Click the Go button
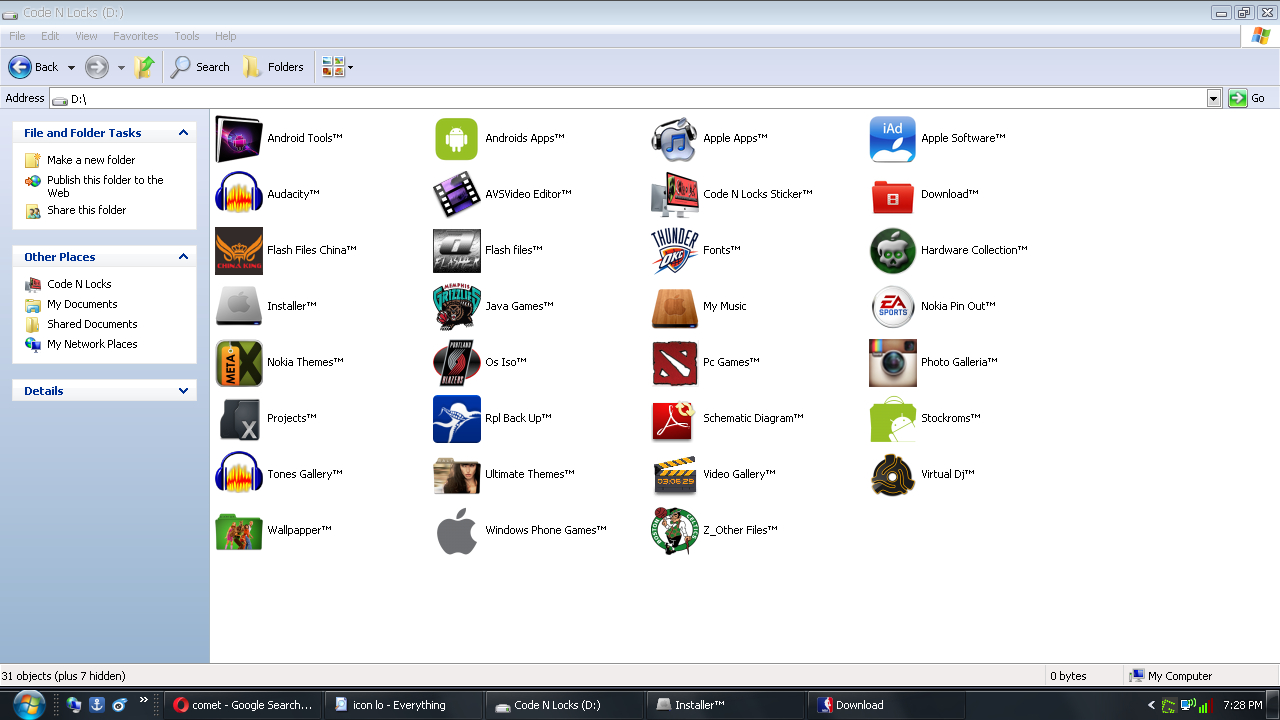 (1247, 98)
